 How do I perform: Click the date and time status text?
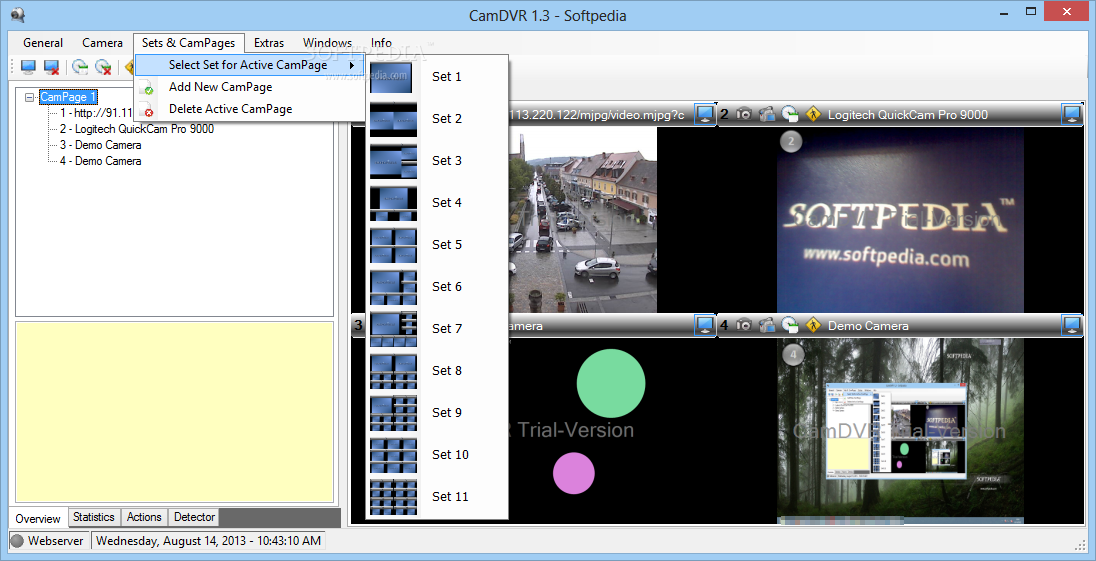(208, 541)
